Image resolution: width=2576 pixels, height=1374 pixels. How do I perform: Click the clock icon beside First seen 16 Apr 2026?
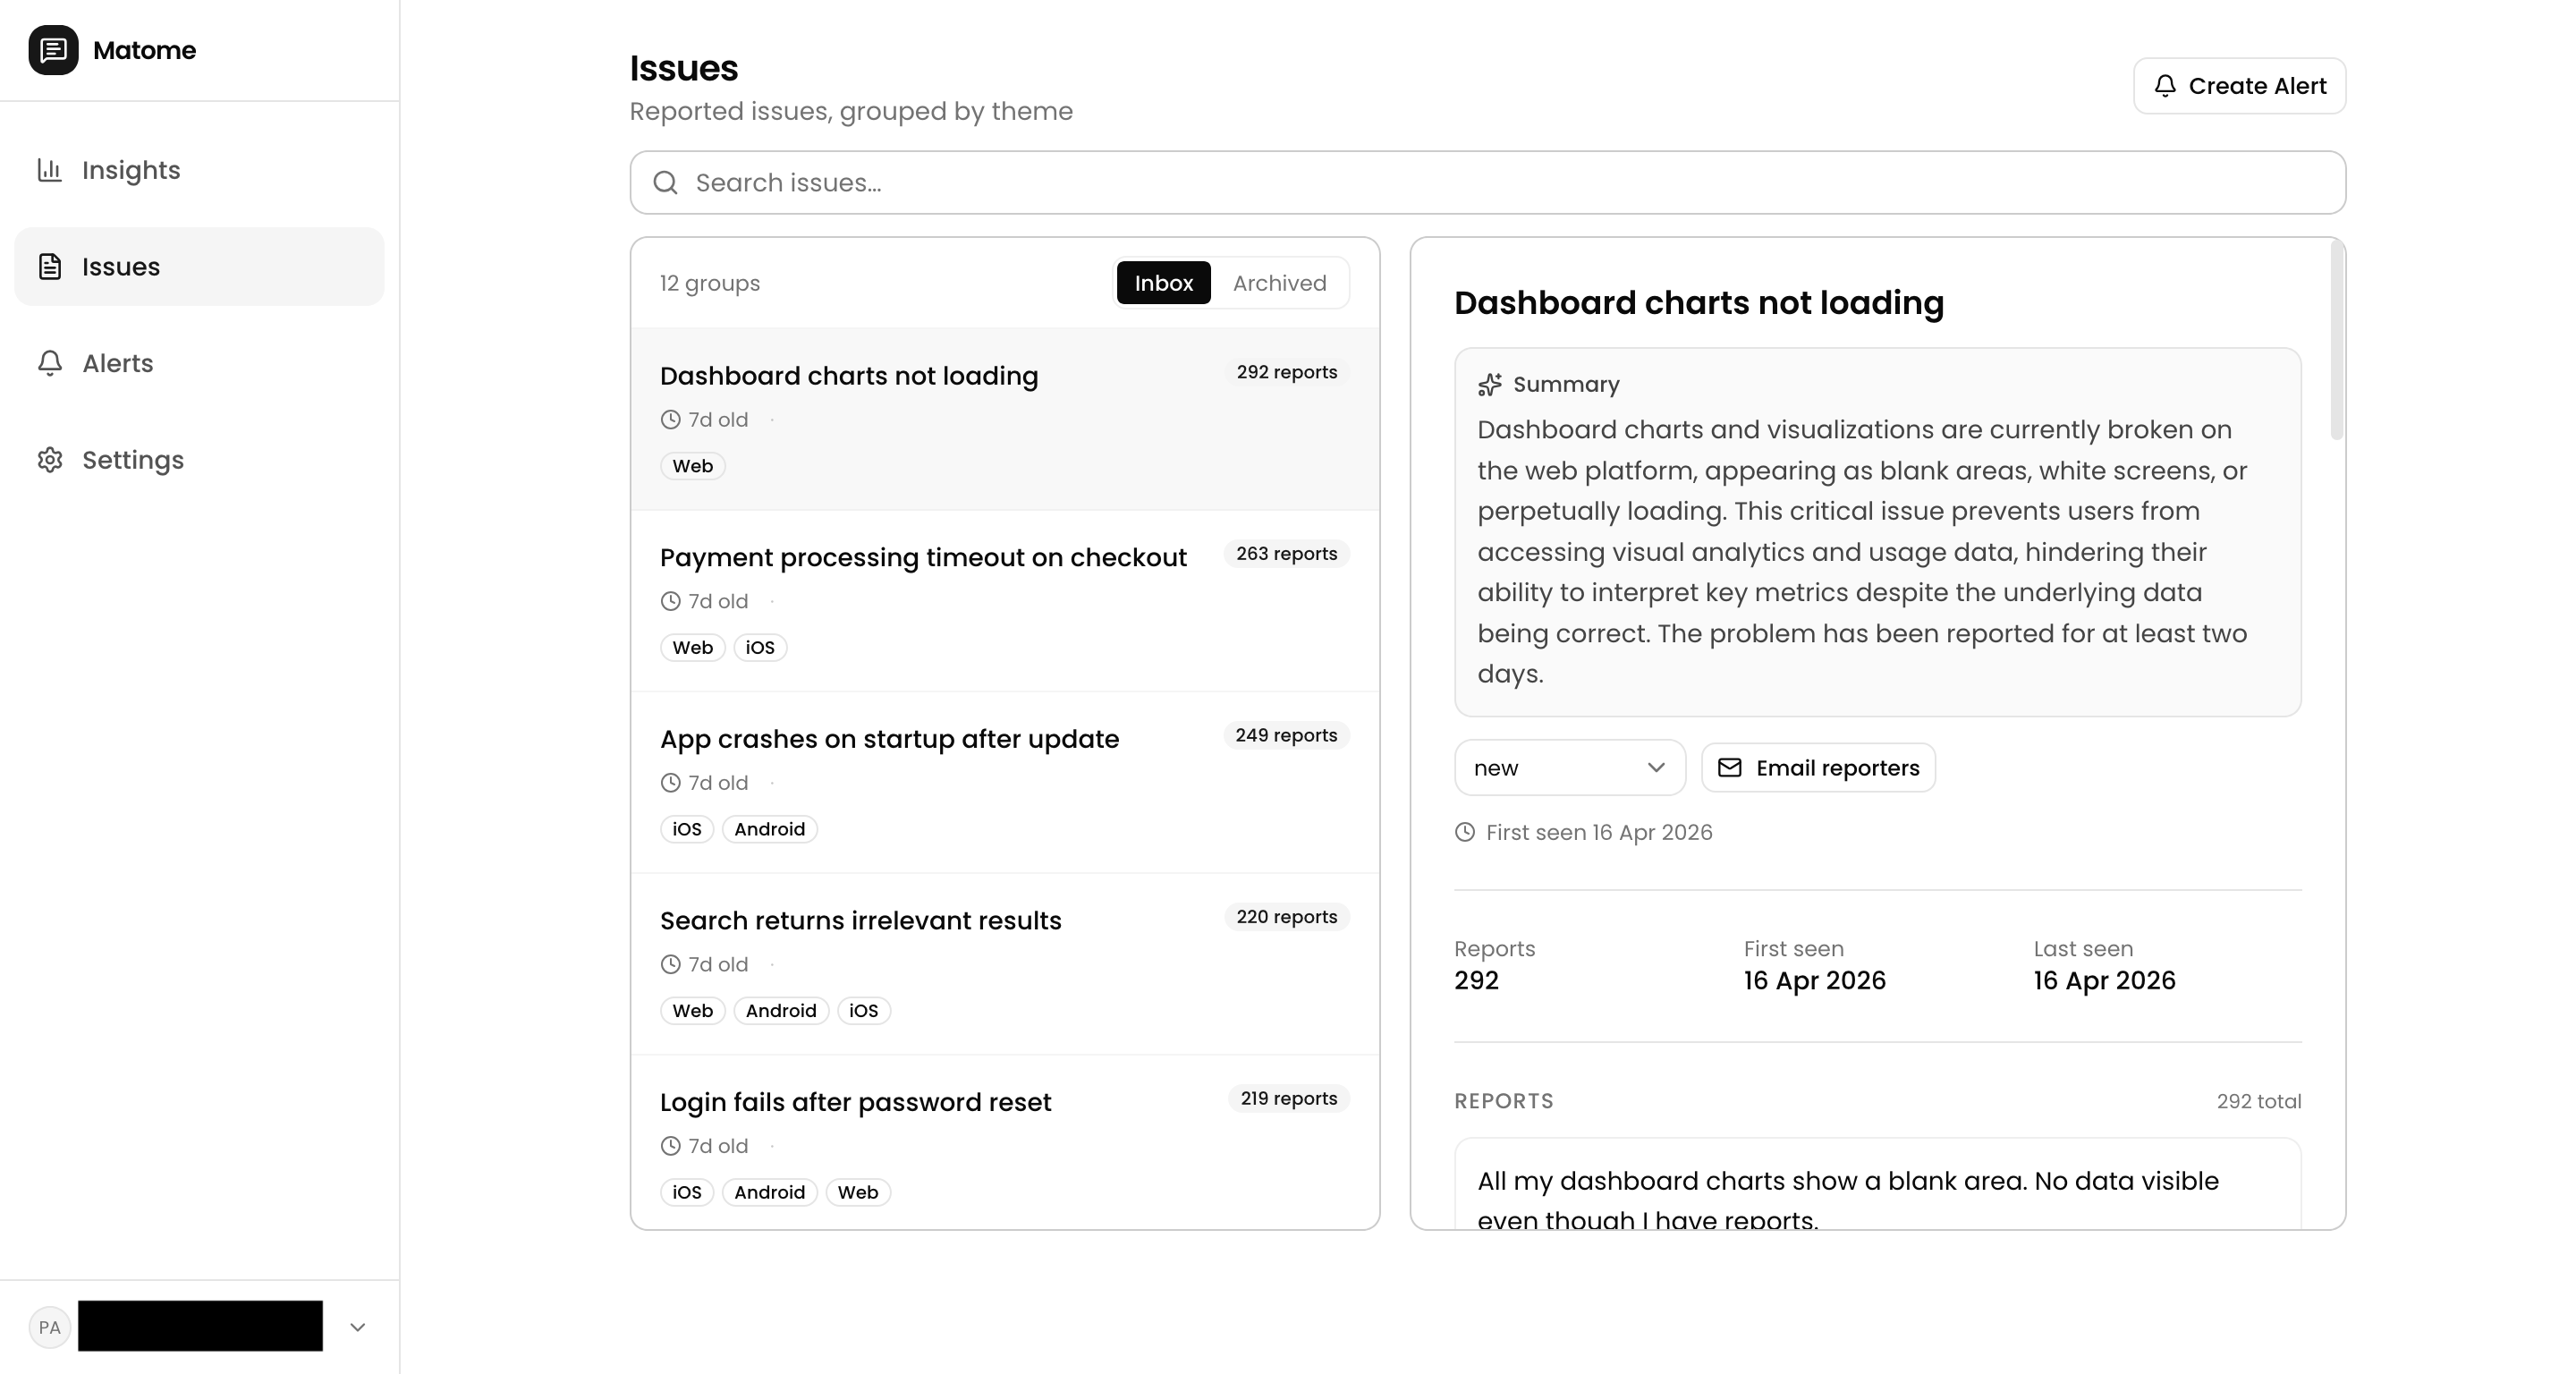pyautogui.click(x=1465, y=833)
